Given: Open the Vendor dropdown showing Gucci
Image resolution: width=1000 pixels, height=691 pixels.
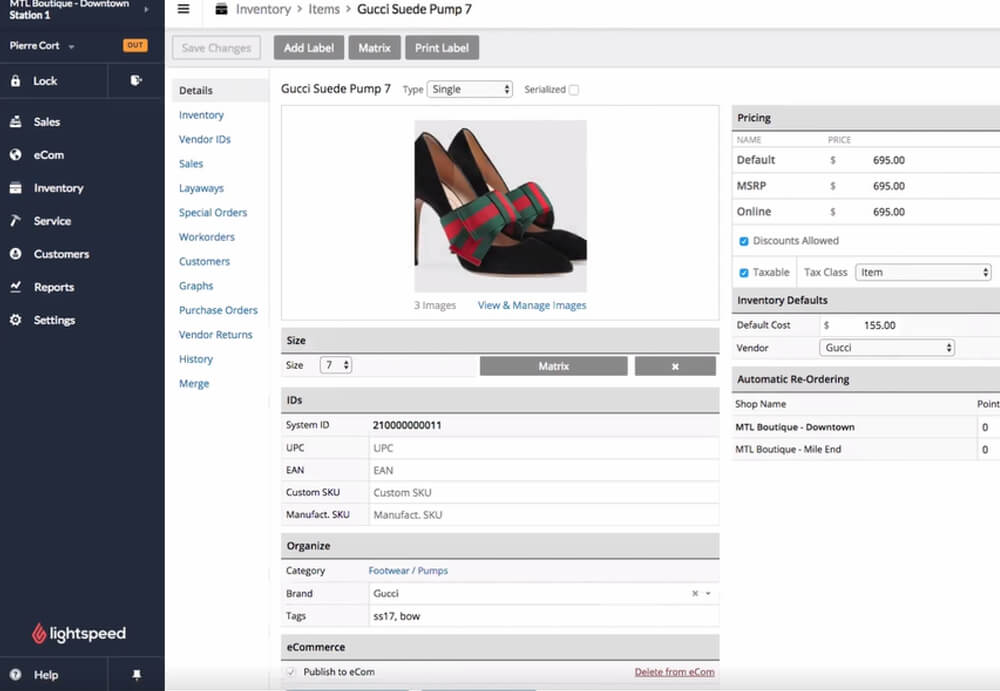Looking at the screenshot, I should coord(886,348).
